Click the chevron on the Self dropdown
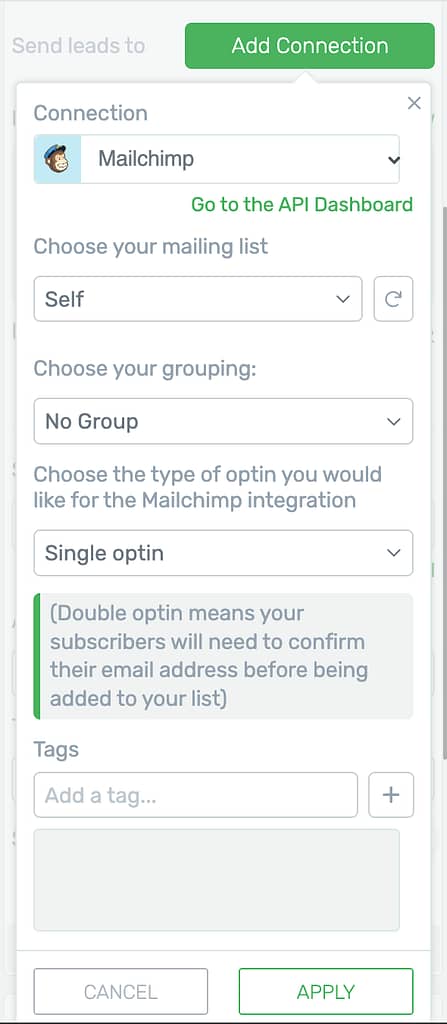The image size is (447, 1024). point(343,299)
